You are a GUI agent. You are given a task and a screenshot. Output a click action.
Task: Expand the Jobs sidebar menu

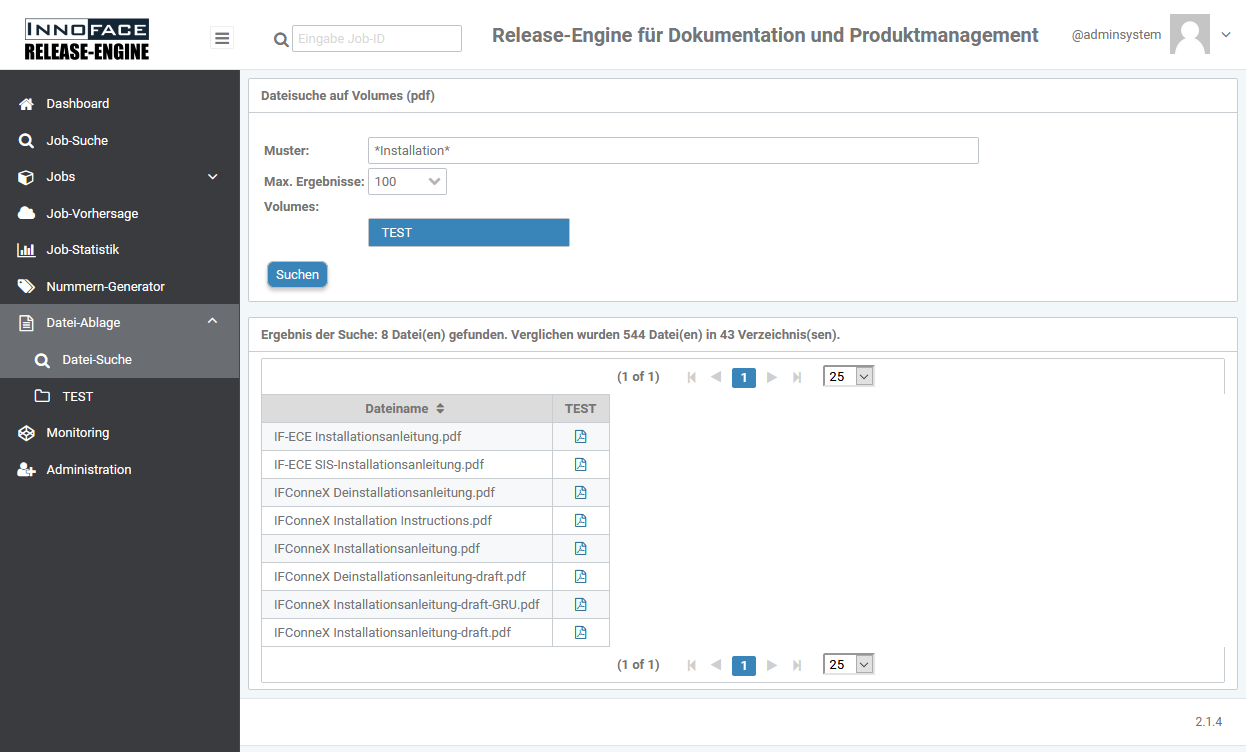click(x=212, y=177)
